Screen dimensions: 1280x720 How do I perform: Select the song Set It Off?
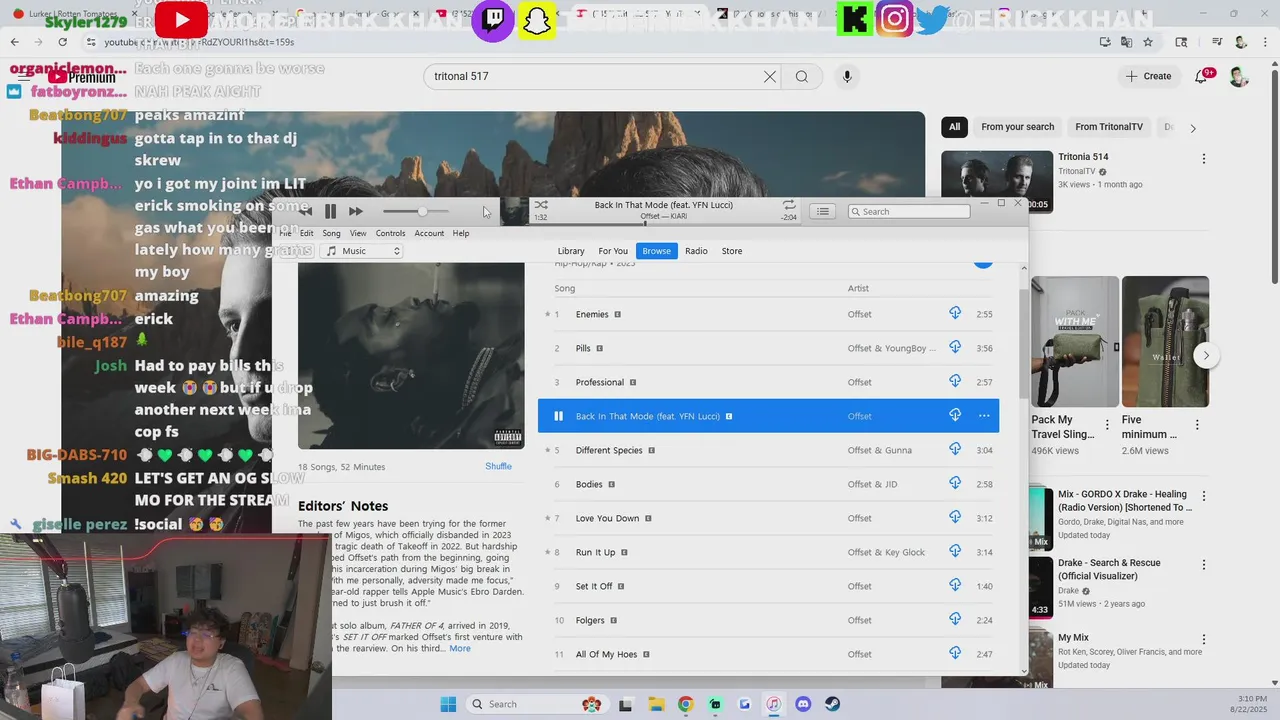[x=768, y=586]
